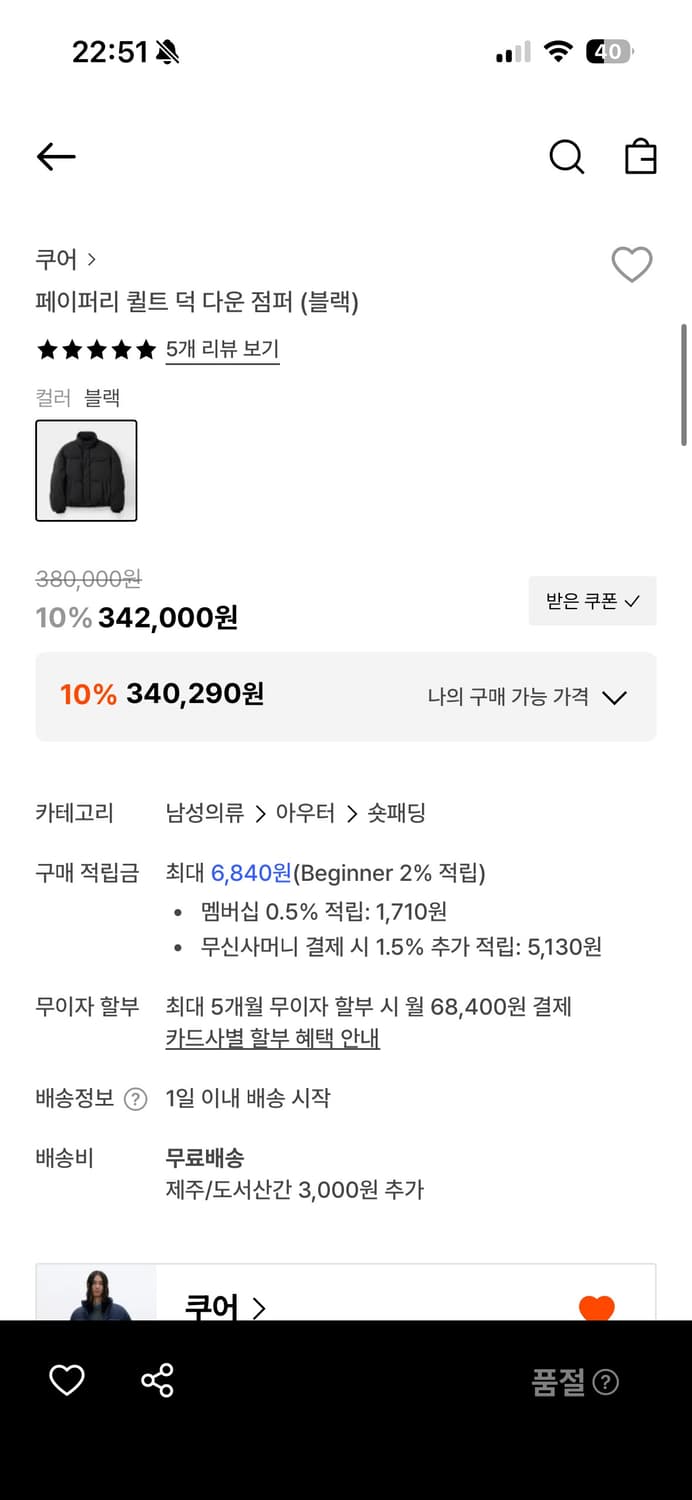
Task: Open 5개 리뷰 보기 link
Action: [222, 350]
